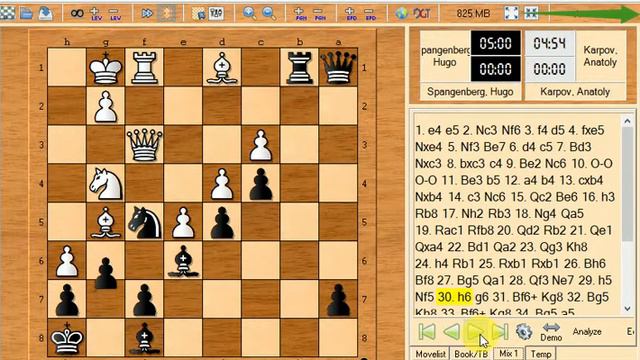The height and width of the screenshot is (360, 640).
Task: Switch to the Movelist tab
Action: point(430,353)
